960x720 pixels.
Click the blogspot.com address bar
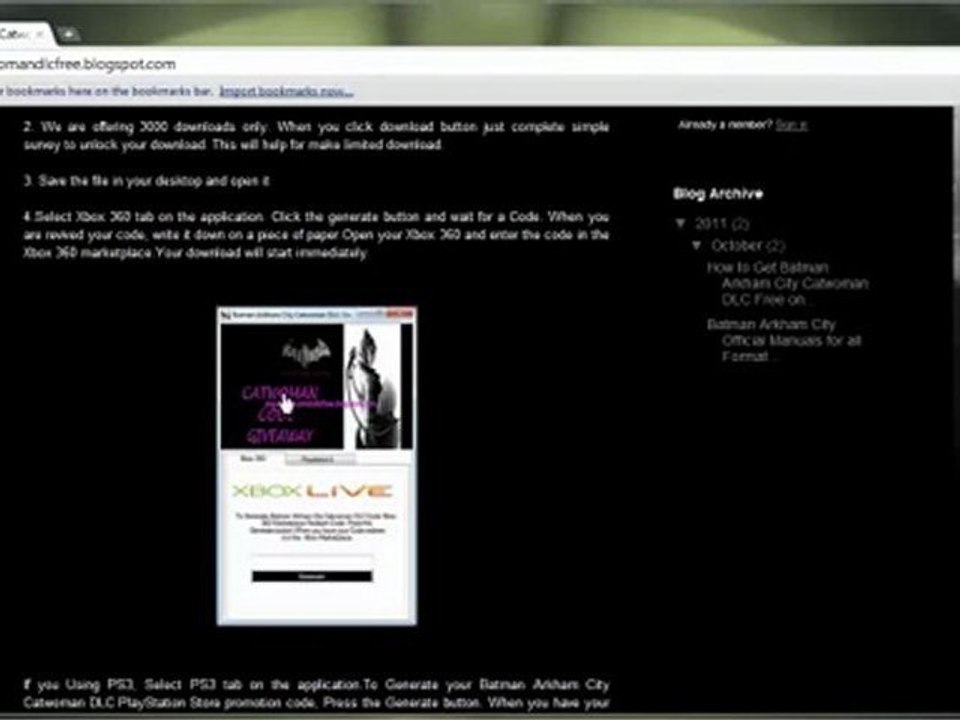[478, 64]
